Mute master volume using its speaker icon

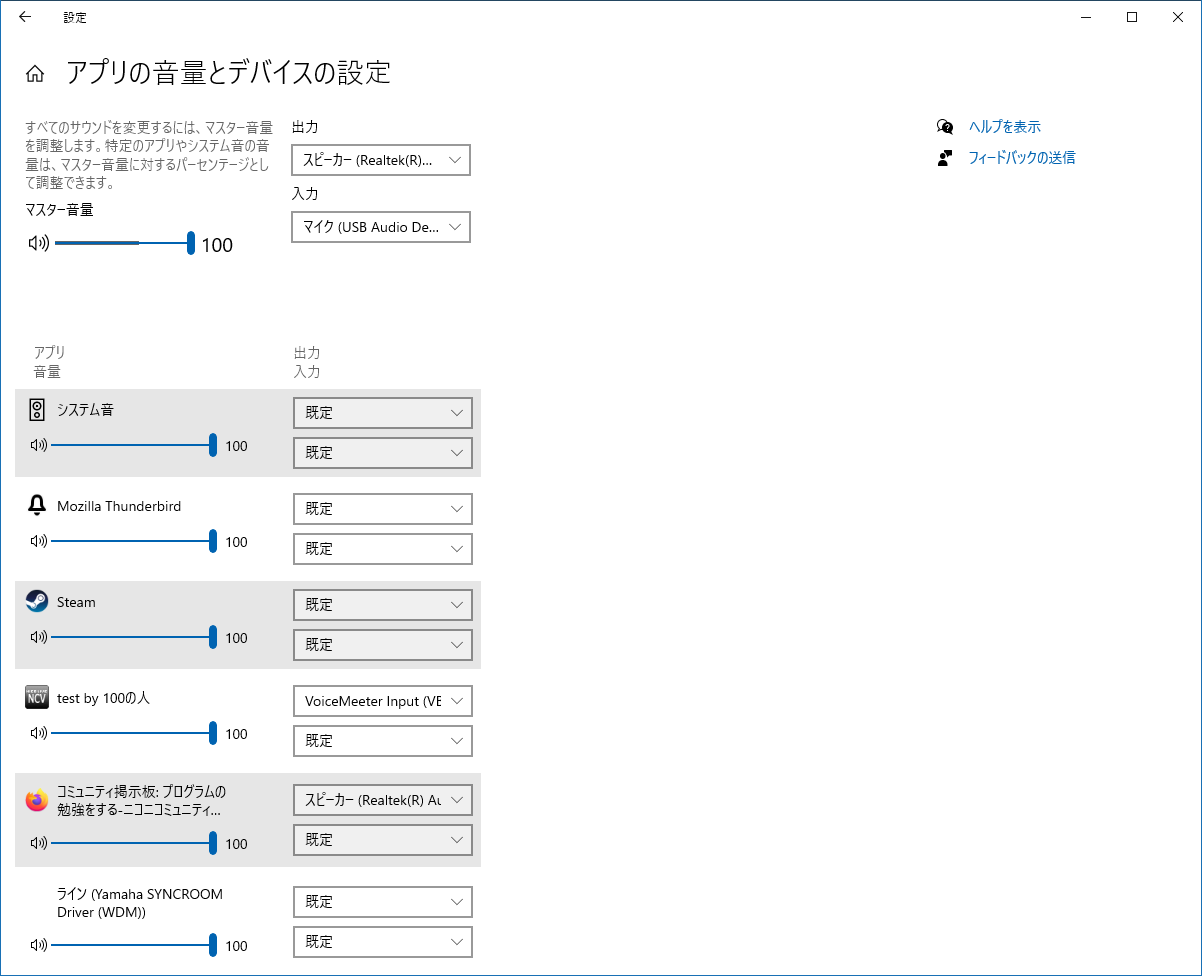click(37, 242)
